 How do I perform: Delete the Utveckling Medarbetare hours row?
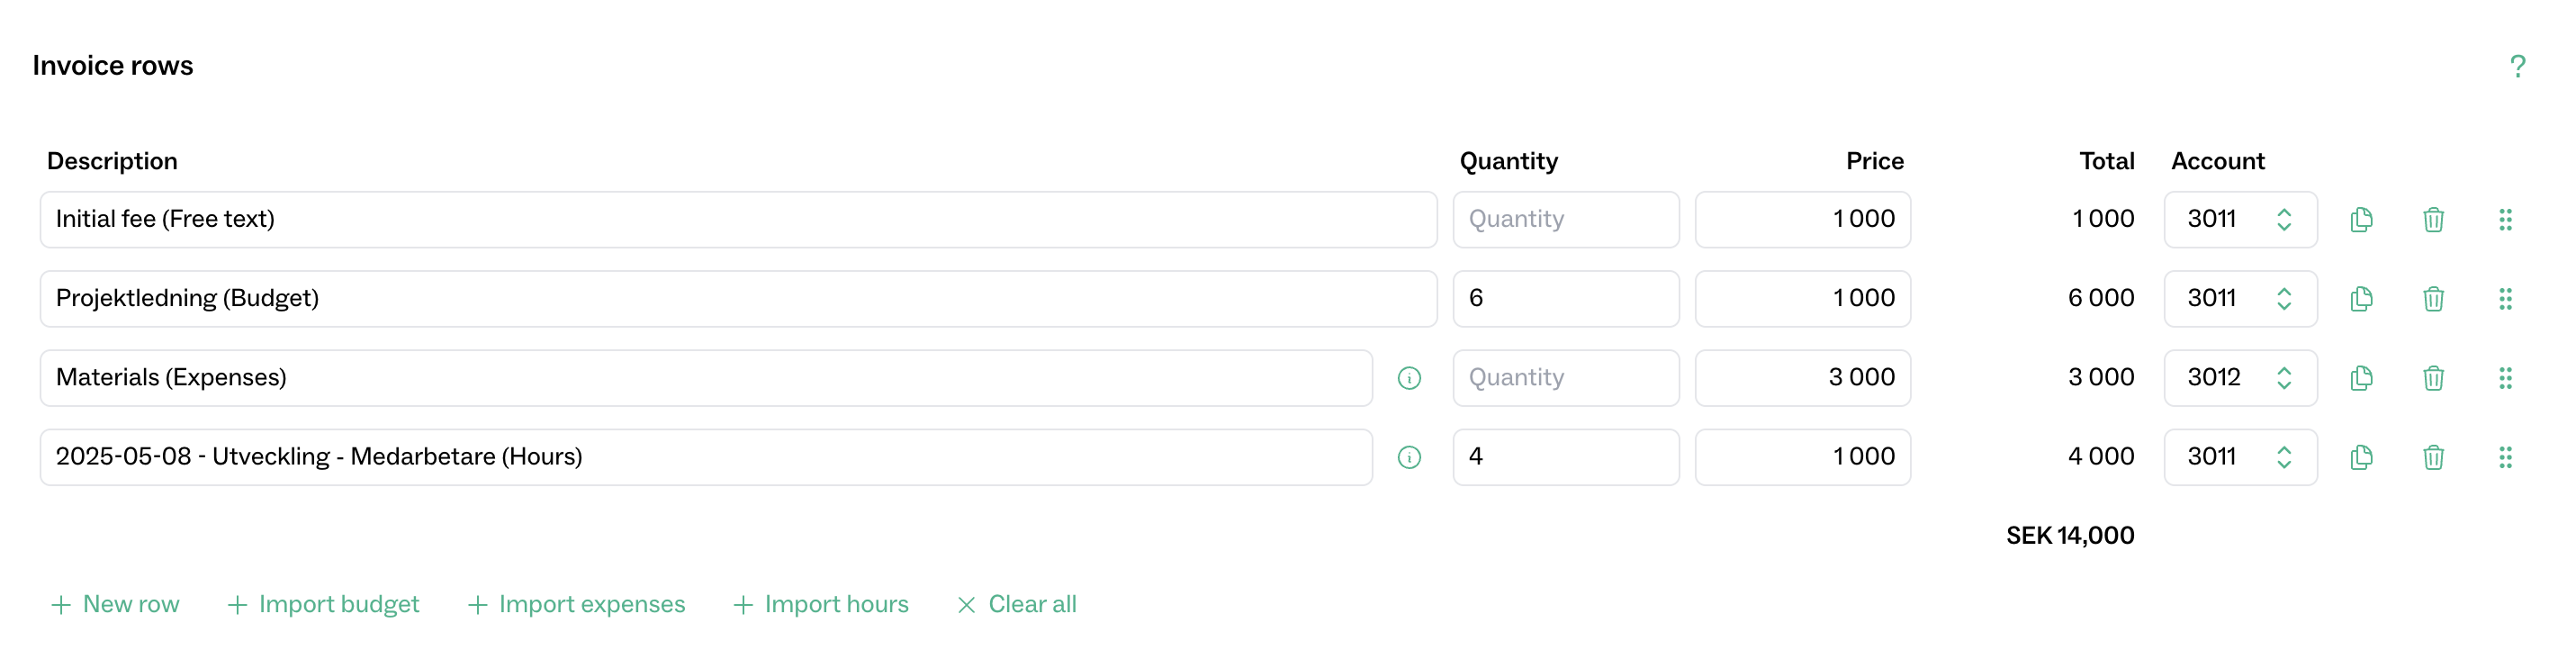pyautogui.click(x=2432, y=457)
